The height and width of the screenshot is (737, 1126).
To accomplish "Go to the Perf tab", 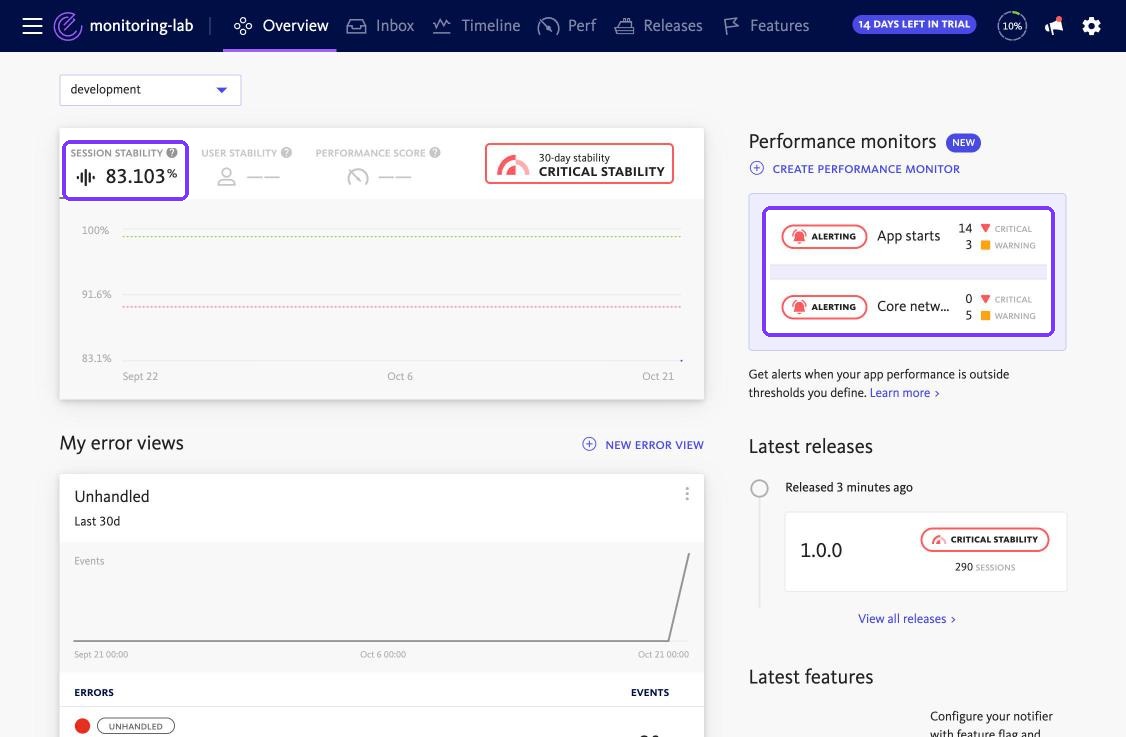I will pos(567,26).
